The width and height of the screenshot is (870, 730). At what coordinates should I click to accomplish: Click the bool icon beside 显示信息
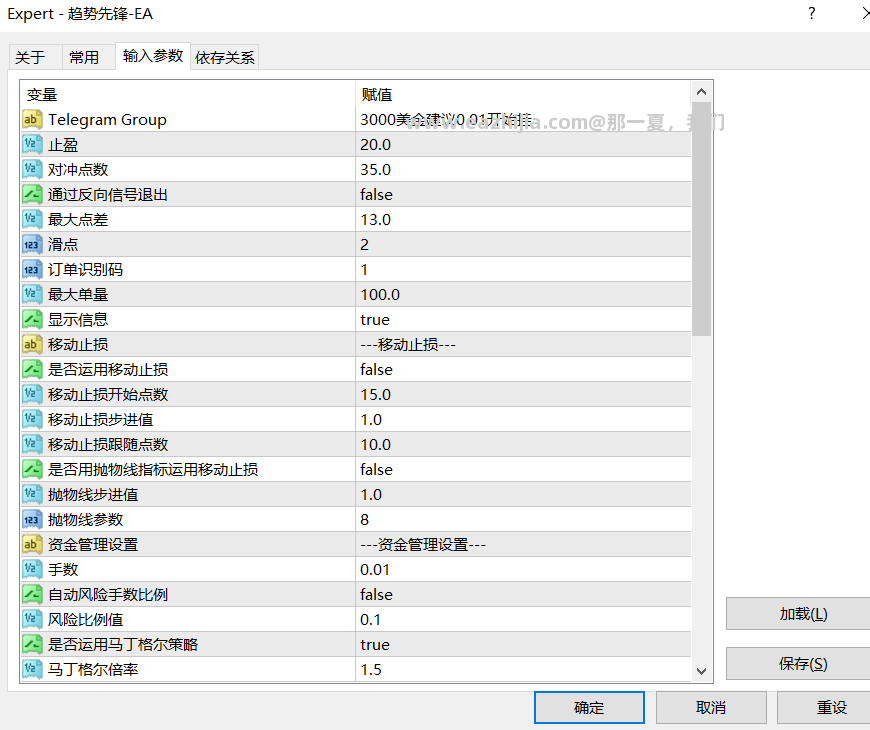coord(32,320)
